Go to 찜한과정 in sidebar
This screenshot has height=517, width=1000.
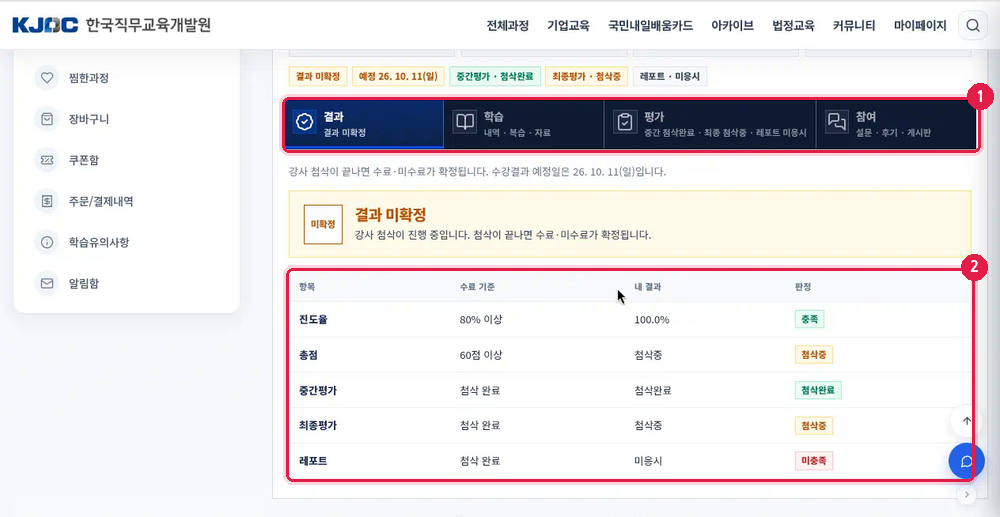tap(89, 78)
